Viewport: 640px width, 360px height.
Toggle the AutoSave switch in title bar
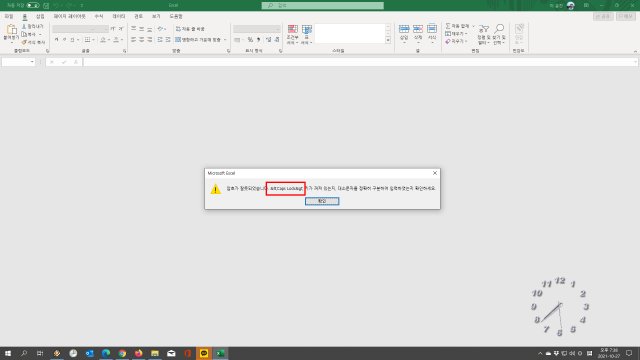(x=33, y=5)
